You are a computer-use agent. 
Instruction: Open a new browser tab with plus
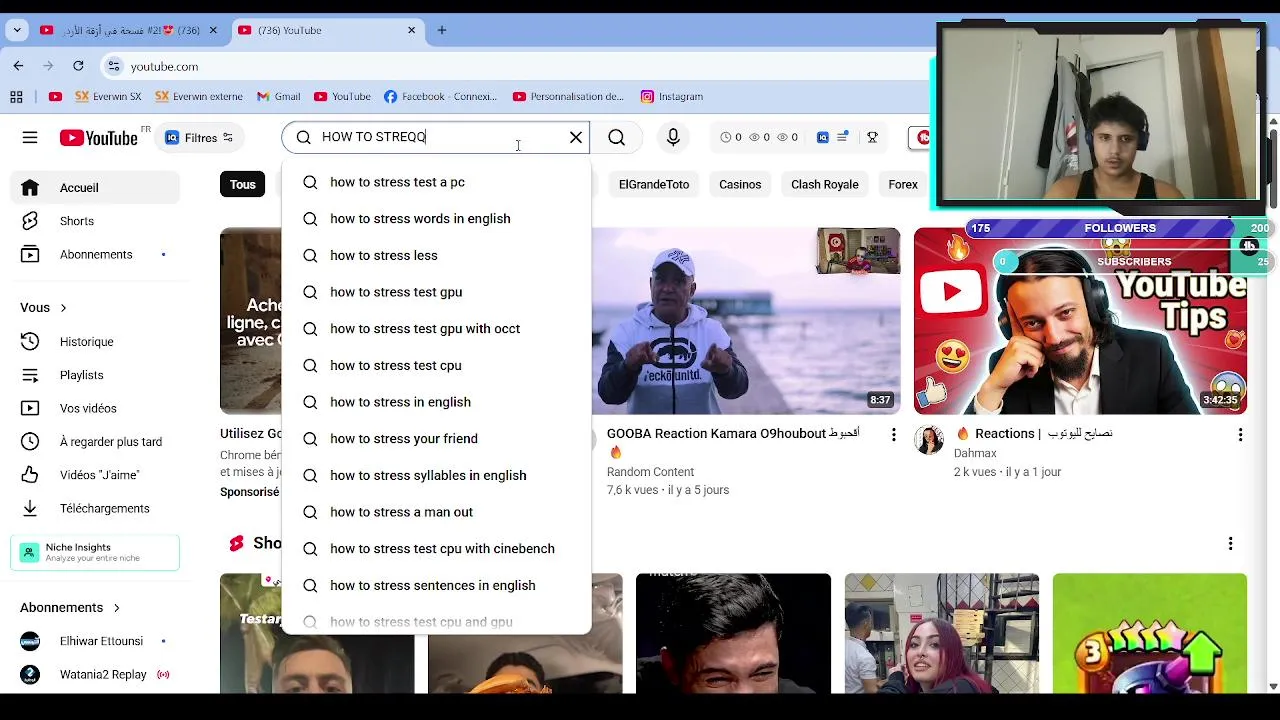tap(442, 30)
